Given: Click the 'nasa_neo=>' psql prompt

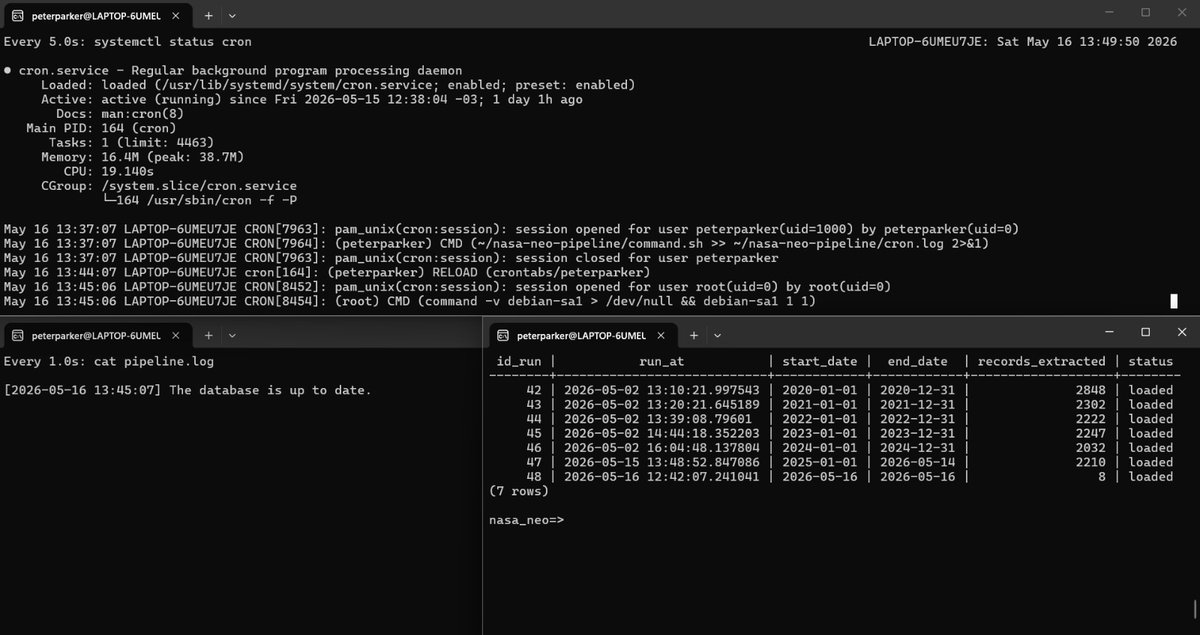Looking at the screenshot, I should tap(527, 520).
